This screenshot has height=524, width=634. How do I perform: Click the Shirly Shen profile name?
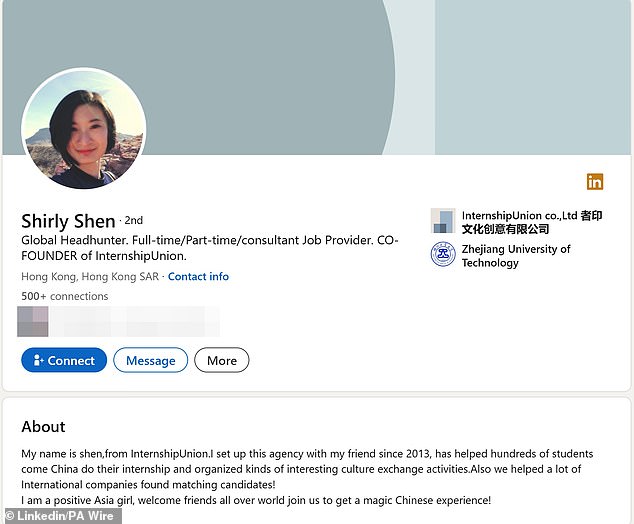[x=68, y=221]
